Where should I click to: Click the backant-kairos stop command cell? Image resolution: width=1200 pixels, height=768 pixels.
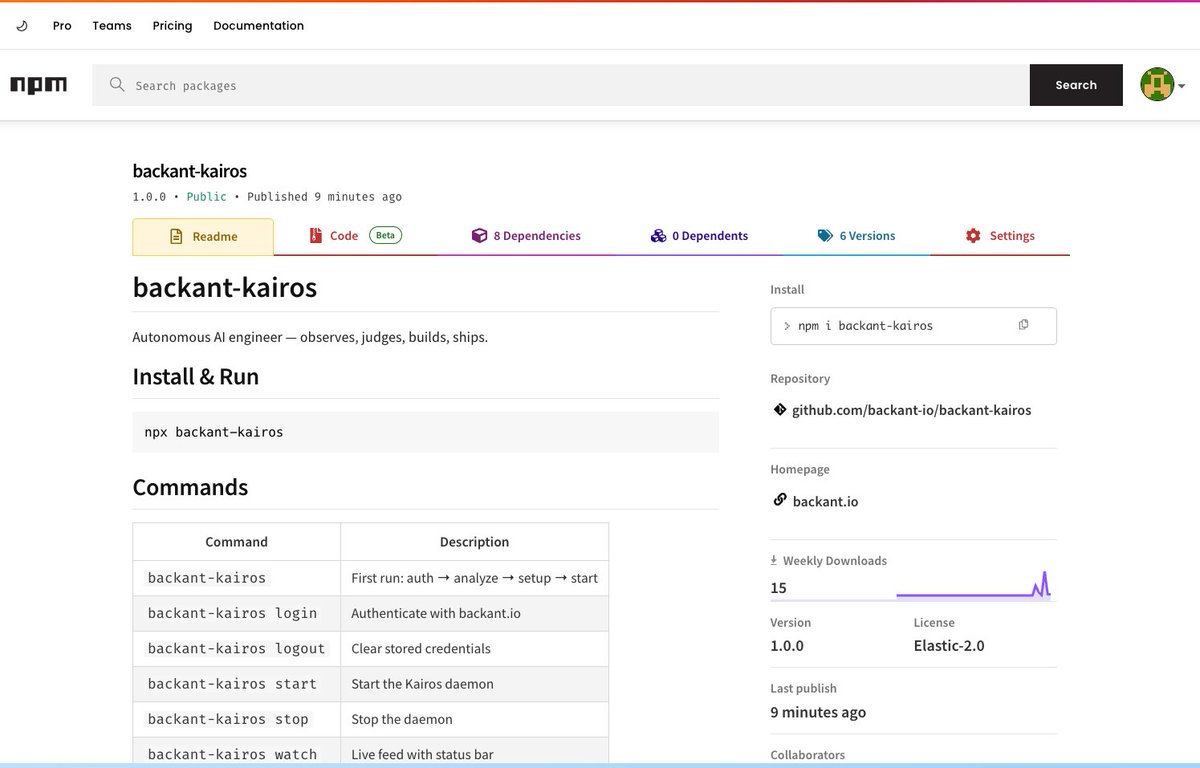click(x=236, y=719)
